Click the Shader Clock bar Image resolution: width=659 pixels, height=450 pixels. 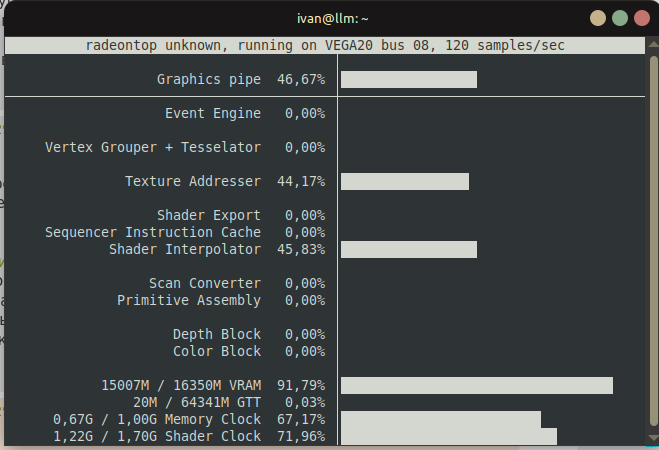click(x=449, y=436)
